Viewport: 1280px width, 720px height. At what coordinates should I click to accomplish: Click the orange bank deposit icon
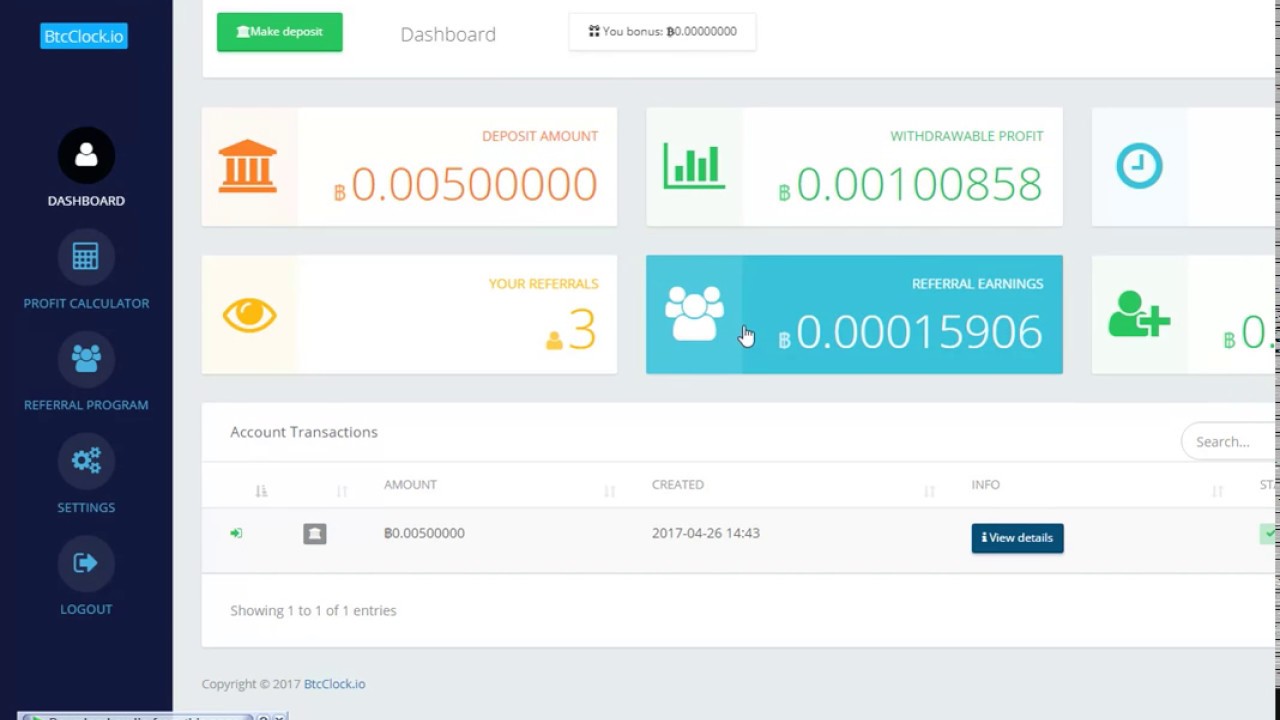(x=247, y=166)
